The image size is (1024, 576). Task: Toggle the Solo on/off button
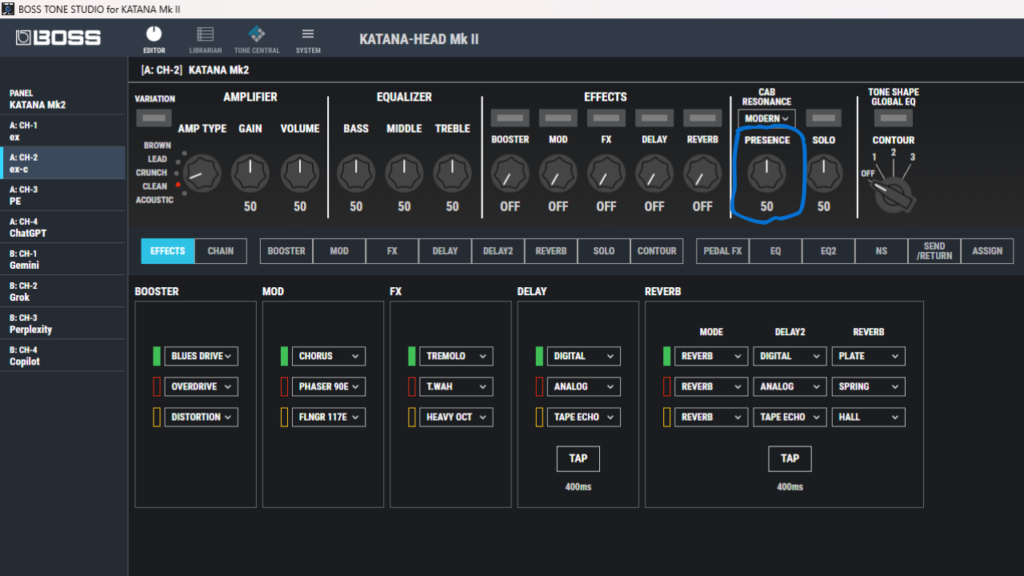pyautogui.click(x=824, y=118)
